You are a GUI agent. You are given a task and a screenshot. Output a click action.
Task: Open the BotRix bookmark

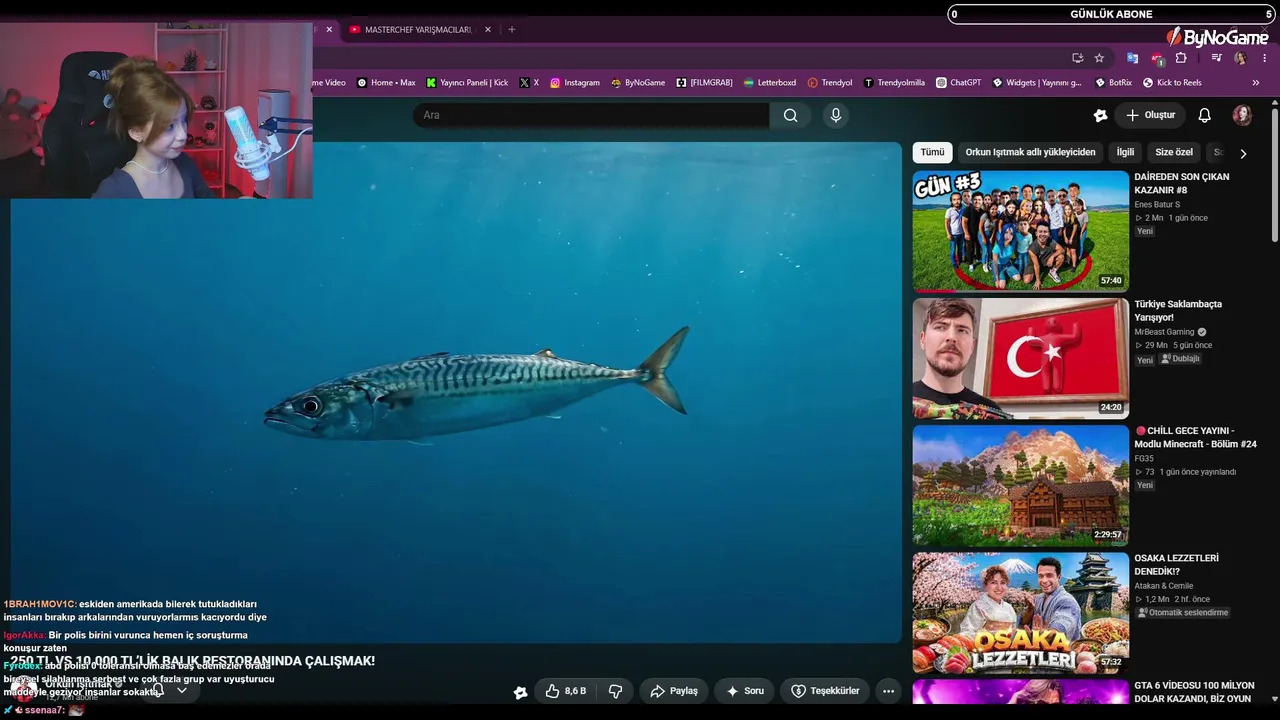[x=1114, y=83]
